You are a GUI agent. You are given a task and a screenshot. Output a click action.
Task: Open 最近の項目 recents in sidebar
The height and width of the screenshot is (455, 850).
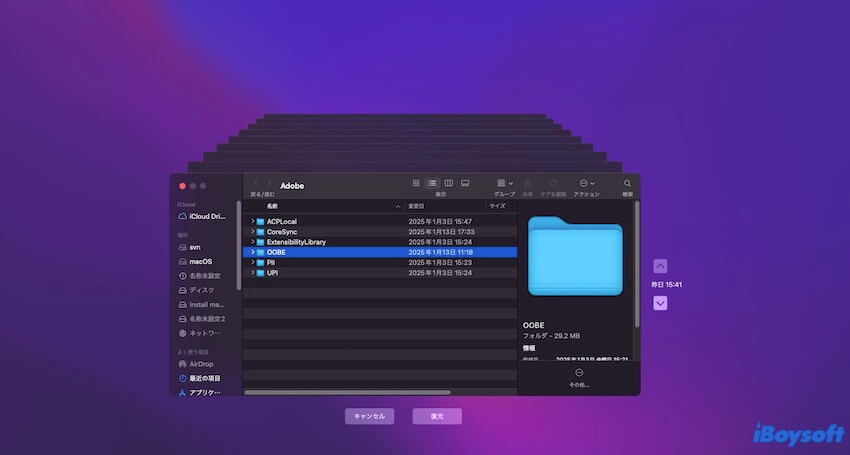pos(207,378)
